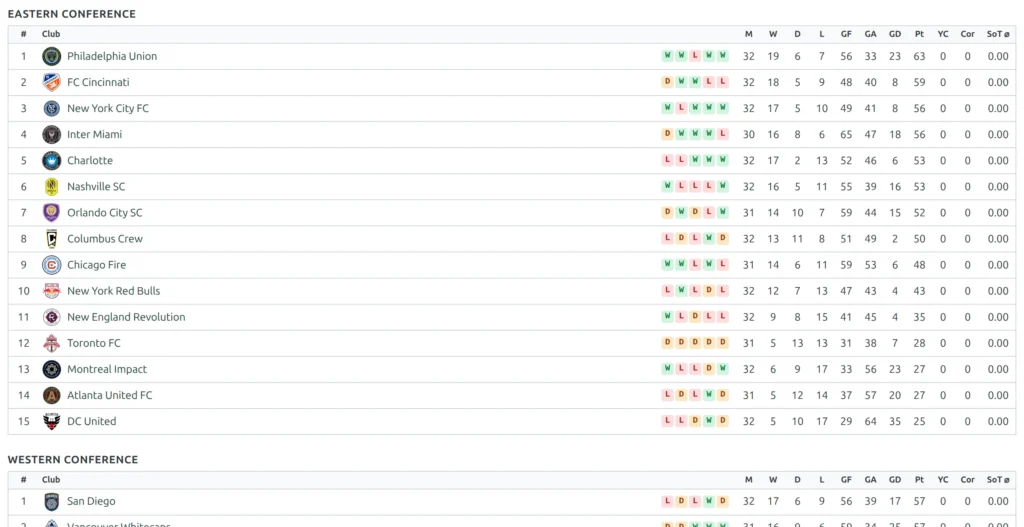This screenshot has height=527, width=1024.
Task: Open the FC Cincinnati team link
Action: click(99, 82)
